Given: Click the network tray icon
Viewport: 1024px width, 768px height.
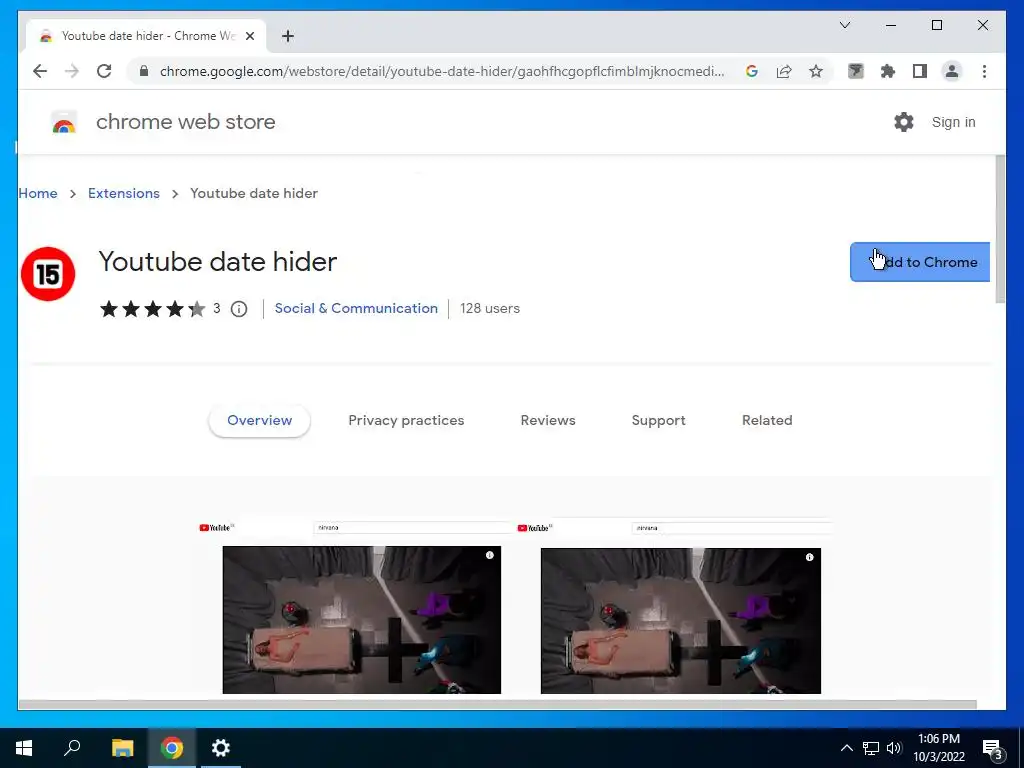Looking at the screenshot, I should 871,748.
